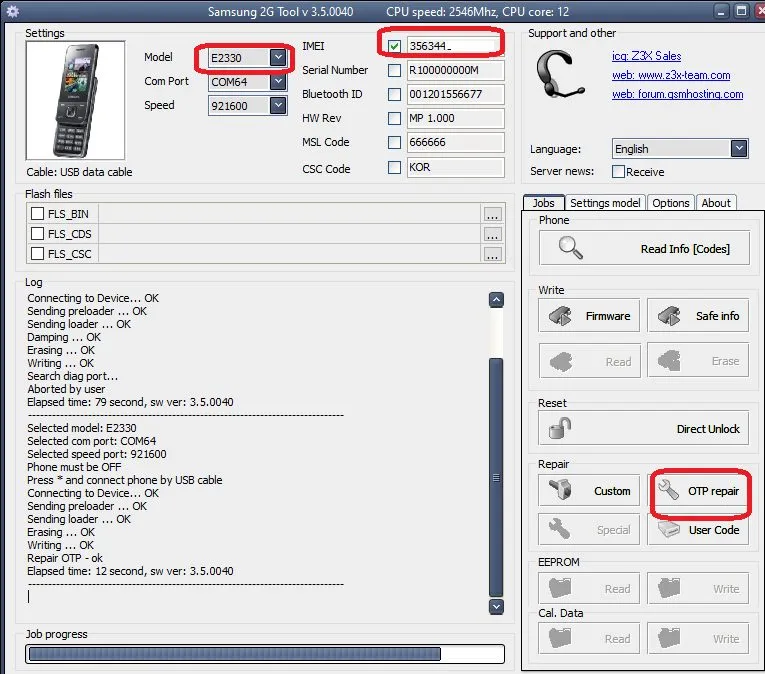Enable the Serial Number checkbox

coord(394,70)
